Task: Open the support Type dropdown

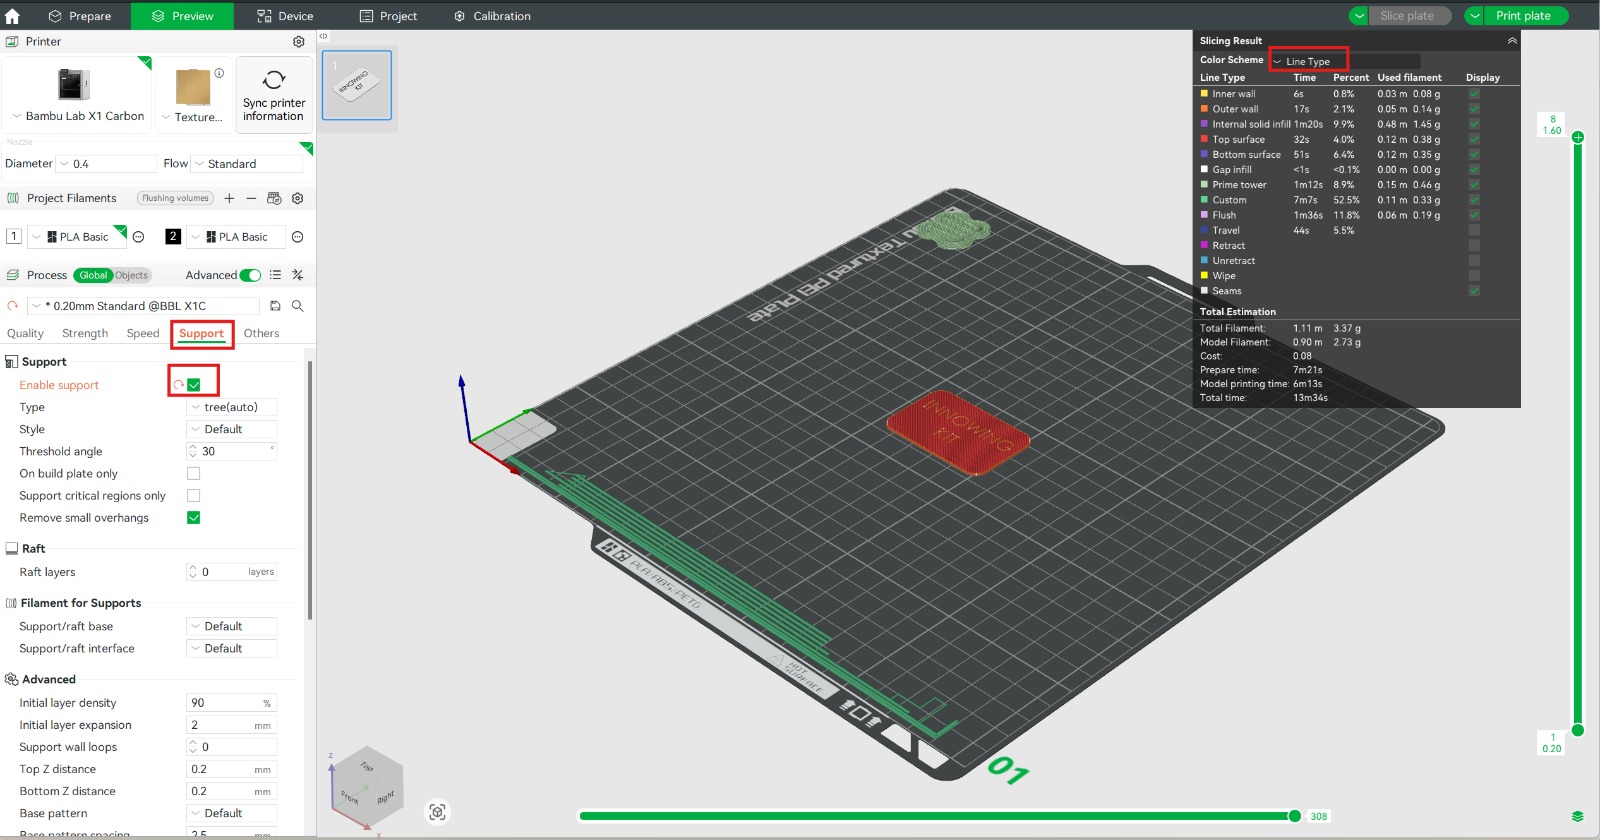Action: [x=231, y=407]
